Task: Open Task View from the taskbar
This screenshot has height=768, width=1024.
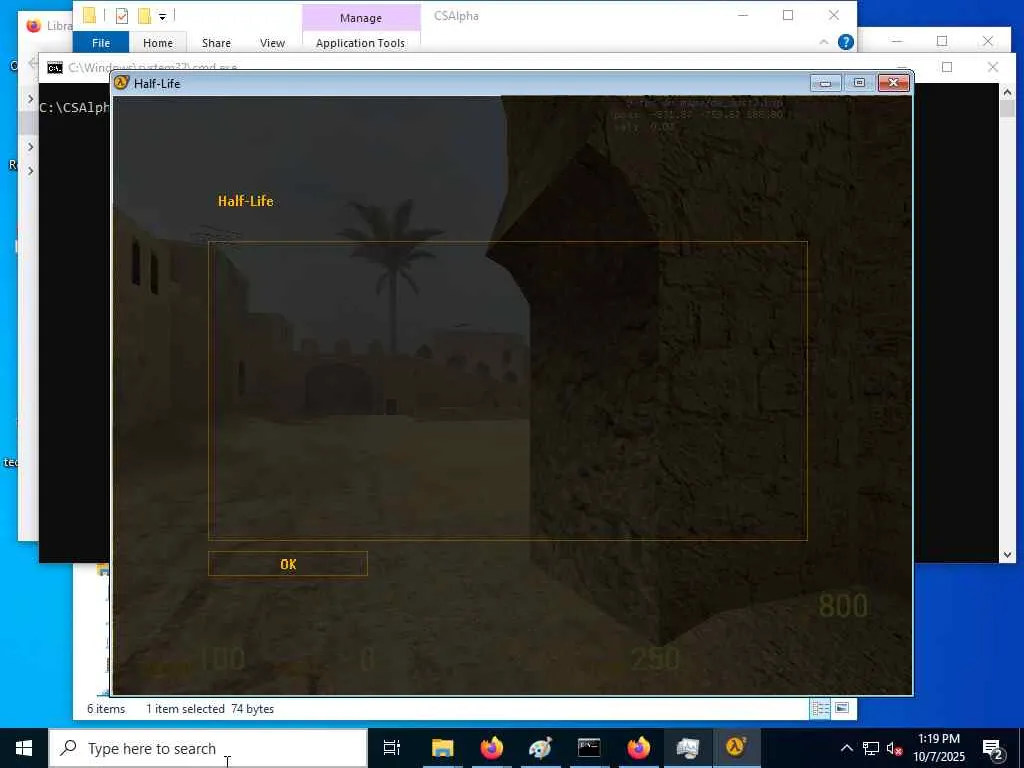Action: [x=392, y=748]
